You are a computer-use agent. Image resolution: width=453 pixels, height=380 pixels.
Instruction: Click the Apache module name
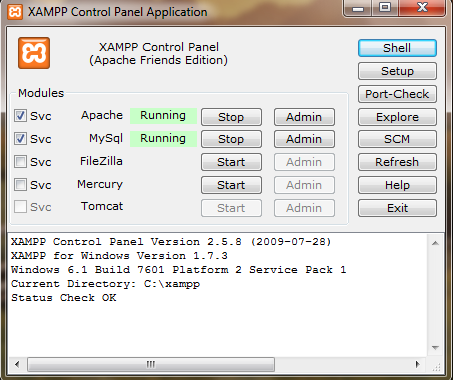point(102,115)
